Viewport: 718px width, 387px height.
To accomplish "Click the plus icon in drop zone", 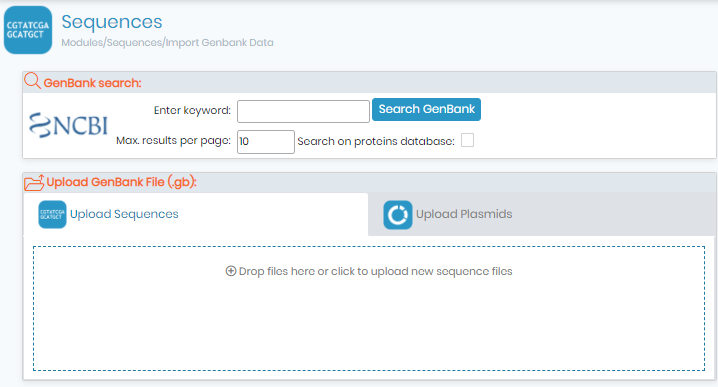I will coord(231,271).
